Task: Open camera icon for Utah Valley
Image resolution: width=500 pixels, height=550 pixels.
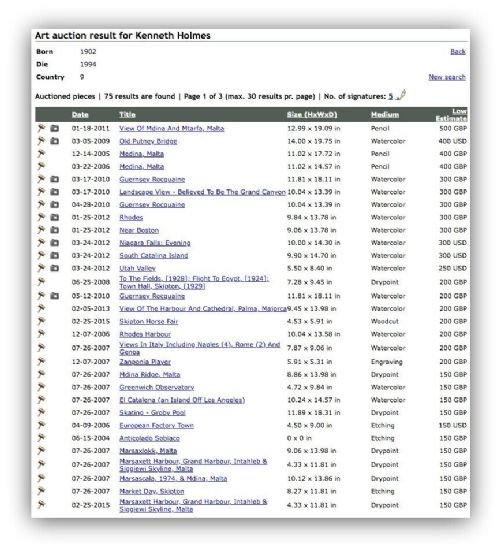Action: coord(54,268)
